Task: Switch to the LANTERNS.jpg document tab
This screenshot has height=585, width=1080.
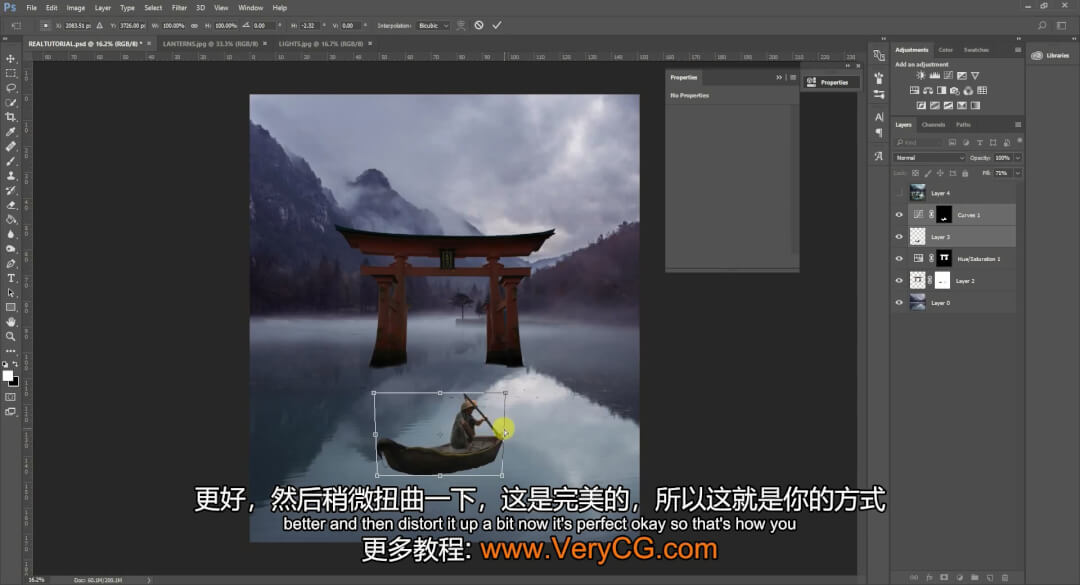Action: [x=210, y=43]
